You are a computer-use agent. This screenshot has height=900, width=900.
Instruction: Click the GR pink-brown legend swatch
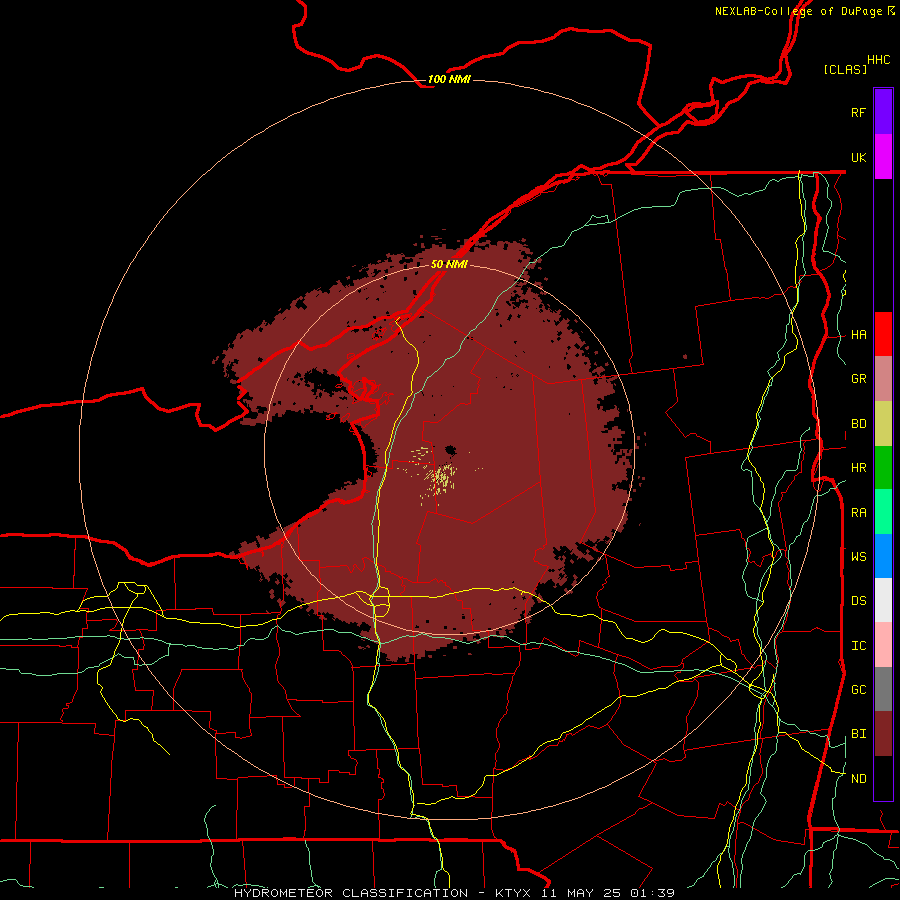[x=883, y=379]
